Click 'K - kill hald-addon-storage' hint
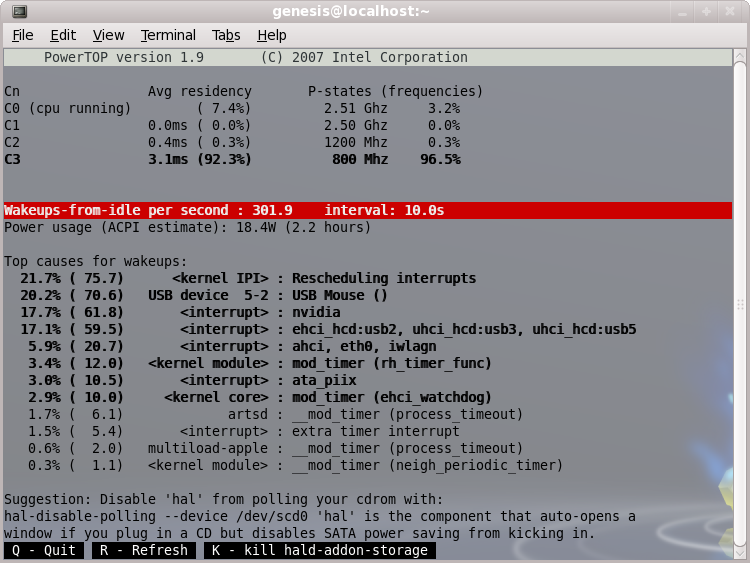Viewport: 750px width, 563px height. pos(320,550)
